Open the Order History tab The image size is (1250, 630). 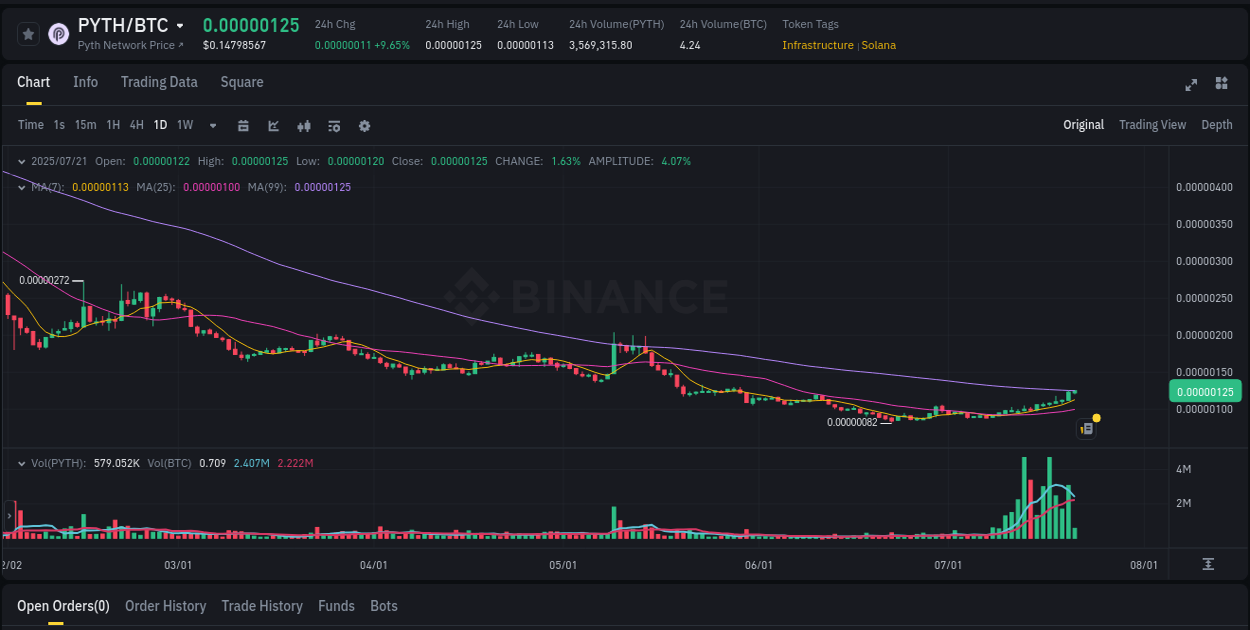pos(165,606)
